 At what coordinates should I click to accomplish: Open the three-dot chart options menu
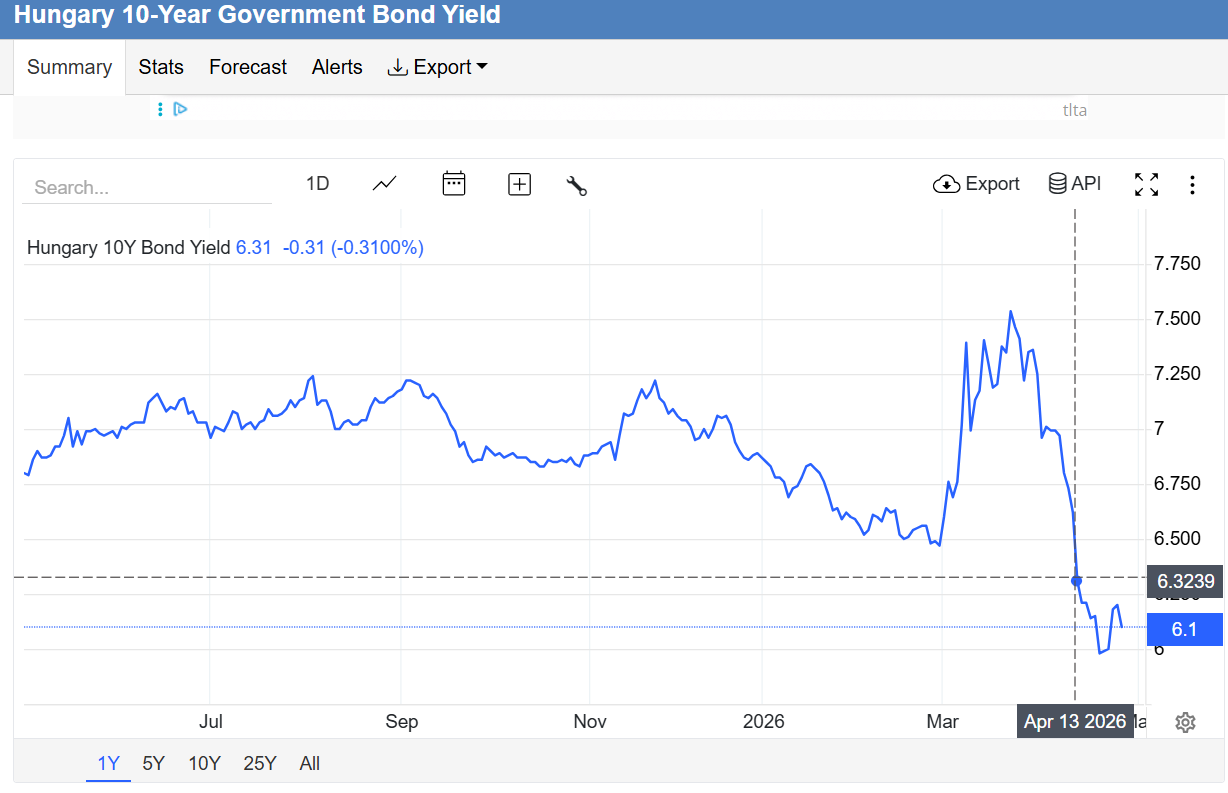(1192, 185)
